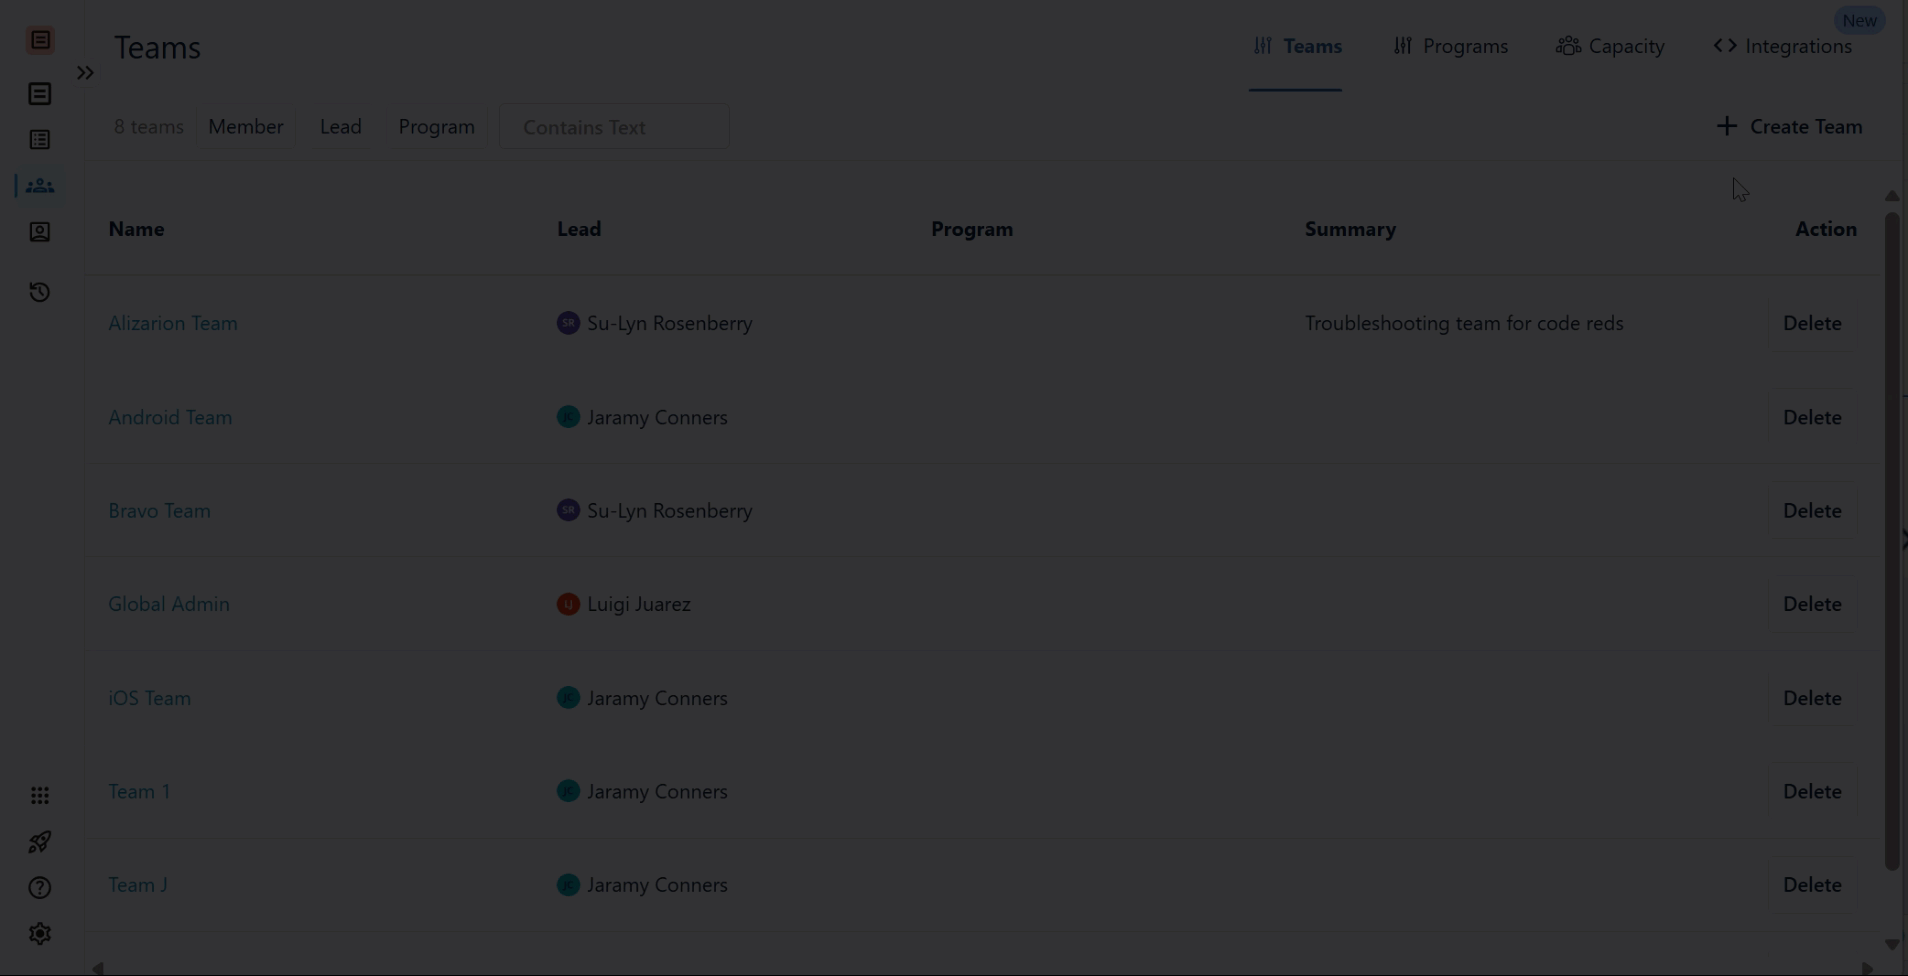Viewport: 1908px width, 976px height.
Task: Open the Teams people icon in the sidebar
Action: coord(40,185)
